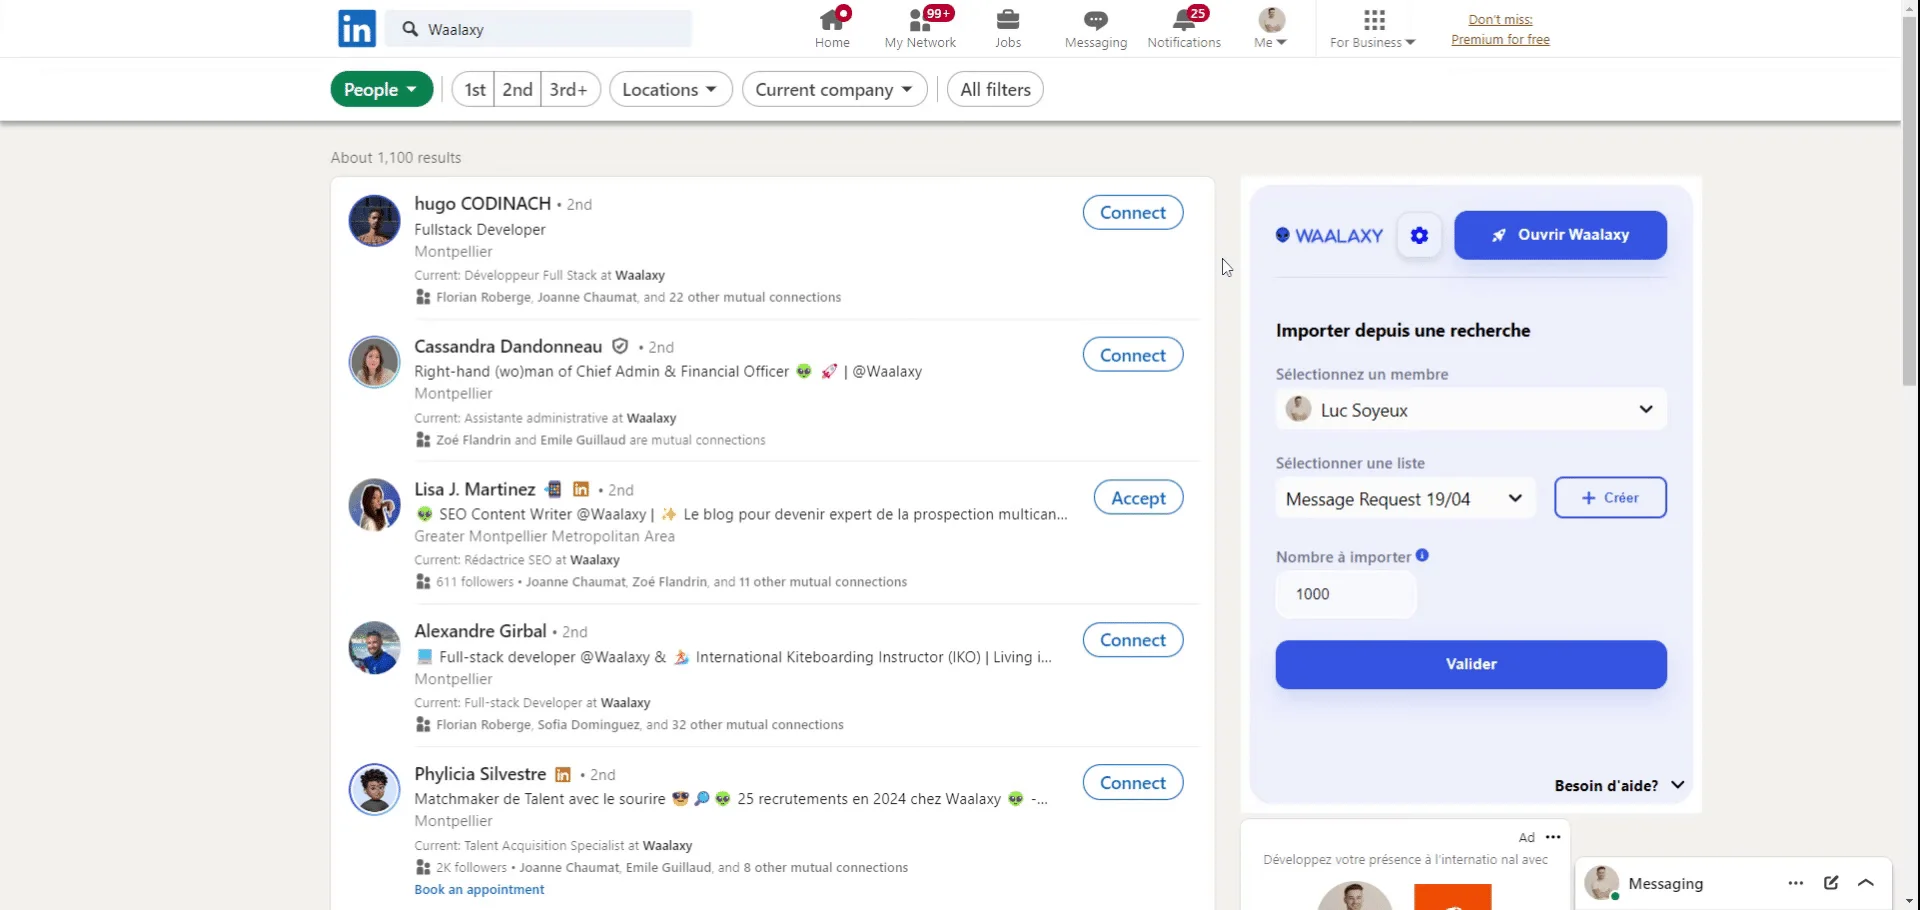
Task: Connect with hugo CODINACH
Action: [1133, 212]
